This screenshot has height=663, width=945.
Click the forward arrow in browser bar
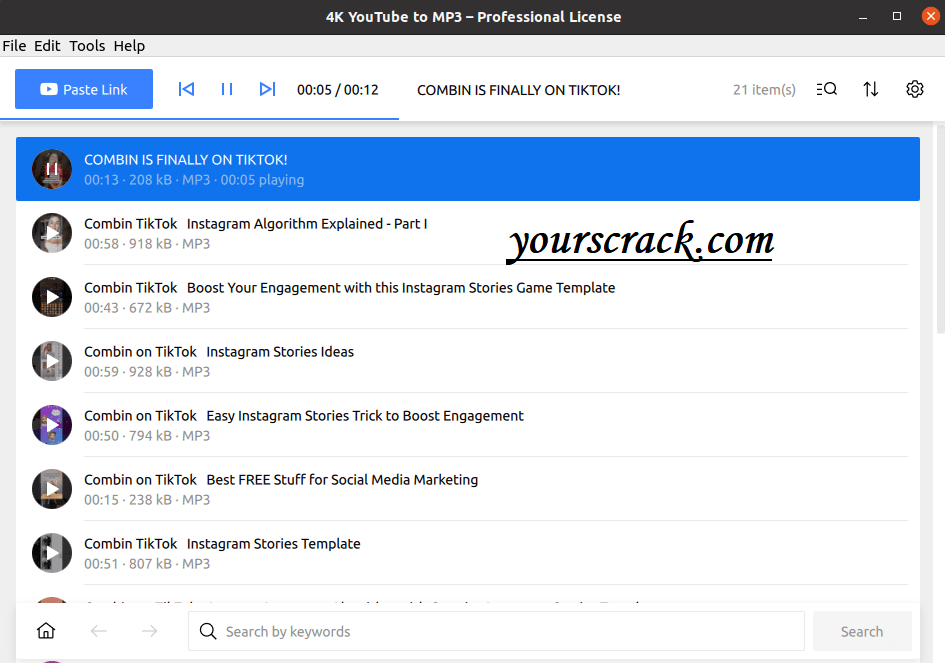[x=149, y=631]
